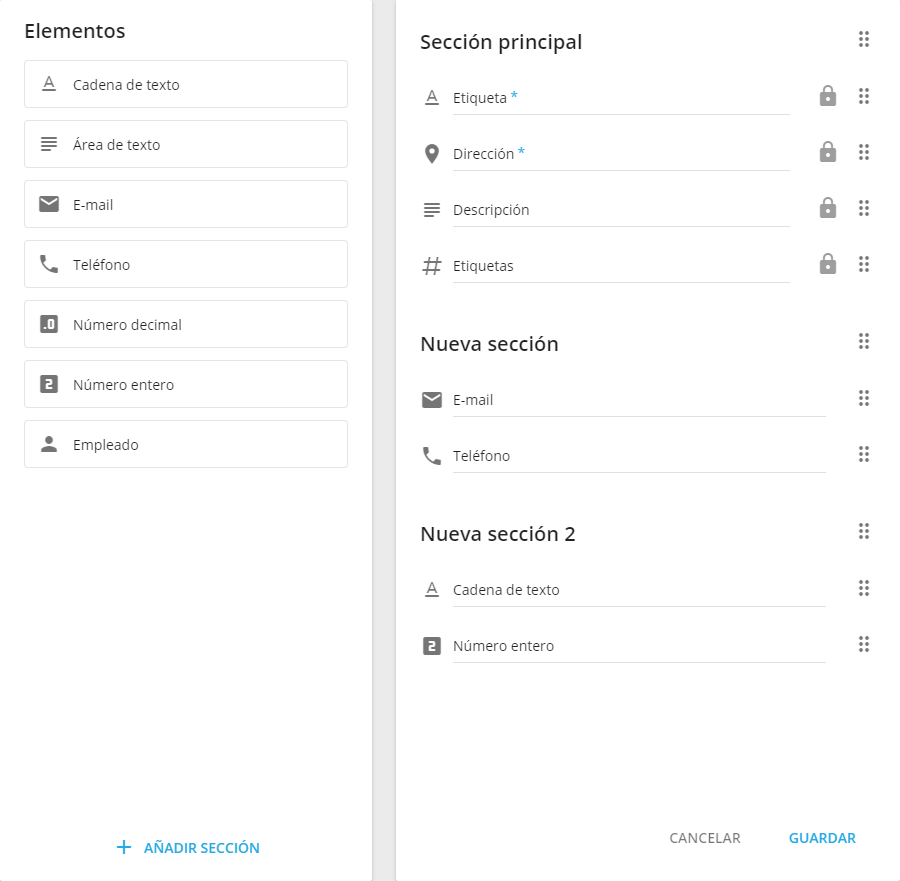
Task: Choose the Número decimal element
Action: (x=186, y=324)
